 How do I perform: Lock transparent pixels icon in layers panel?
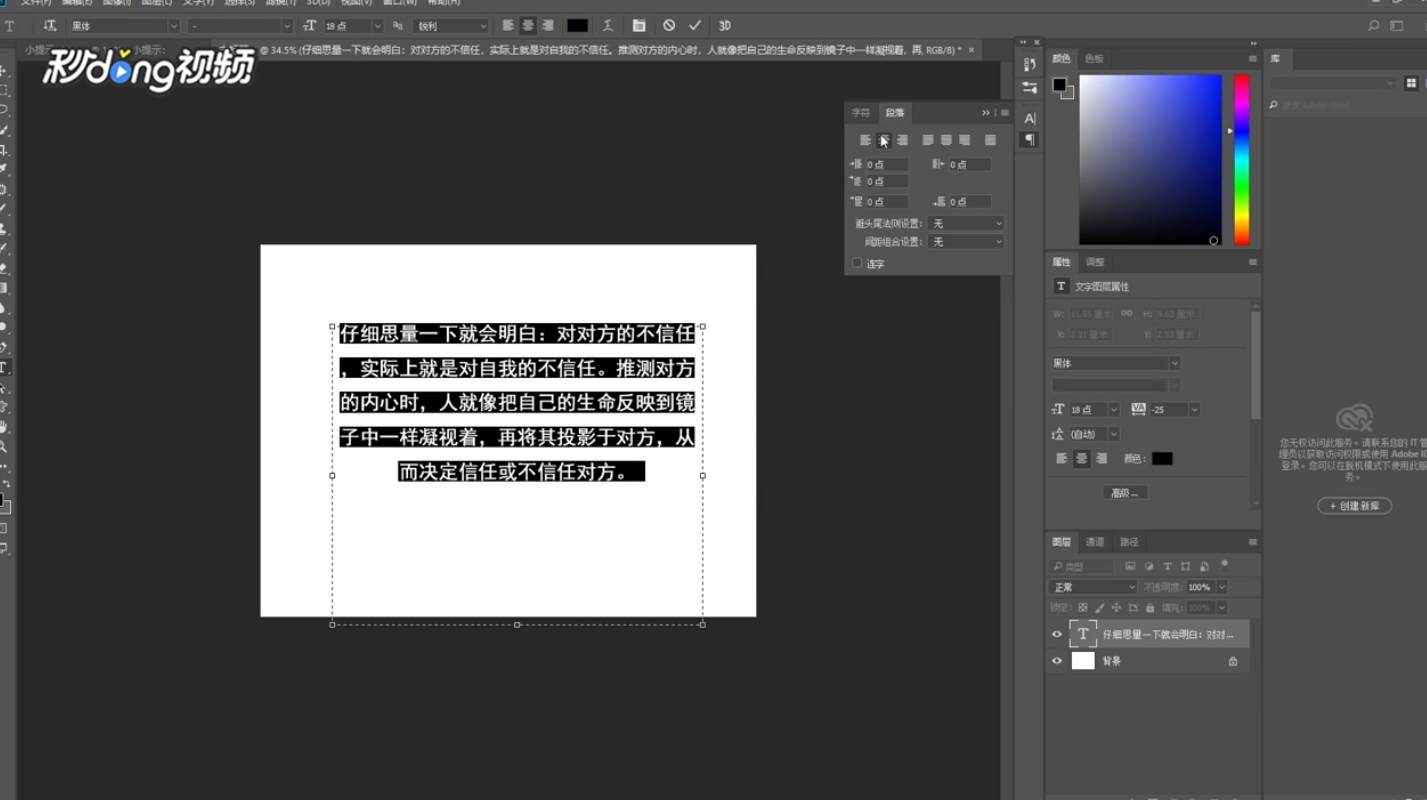pos(1083,608)
